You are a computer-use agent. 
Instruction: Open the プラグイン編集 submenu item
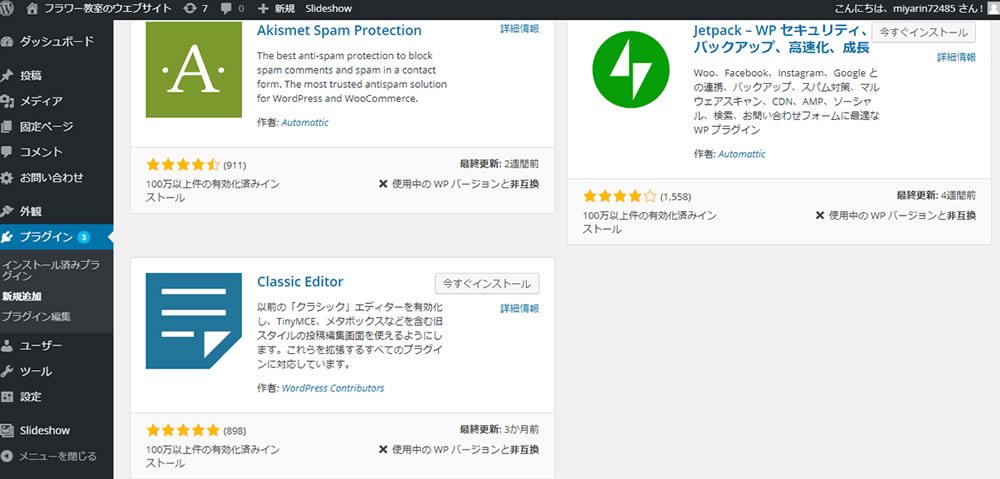[36, 316]
